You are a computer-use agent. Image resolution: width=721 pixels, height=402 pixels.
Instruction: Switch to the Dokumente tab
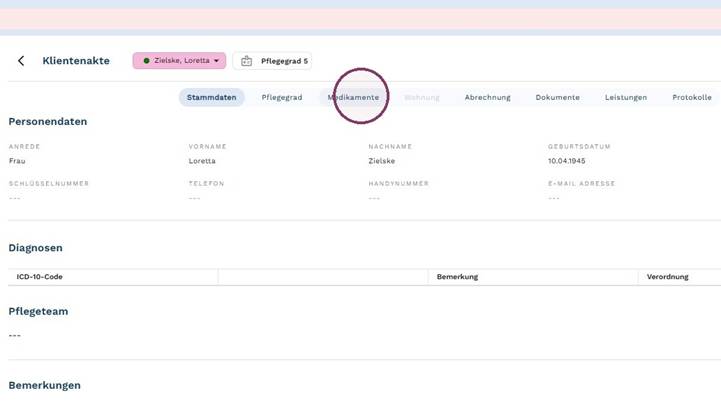(x=557, y=97)
